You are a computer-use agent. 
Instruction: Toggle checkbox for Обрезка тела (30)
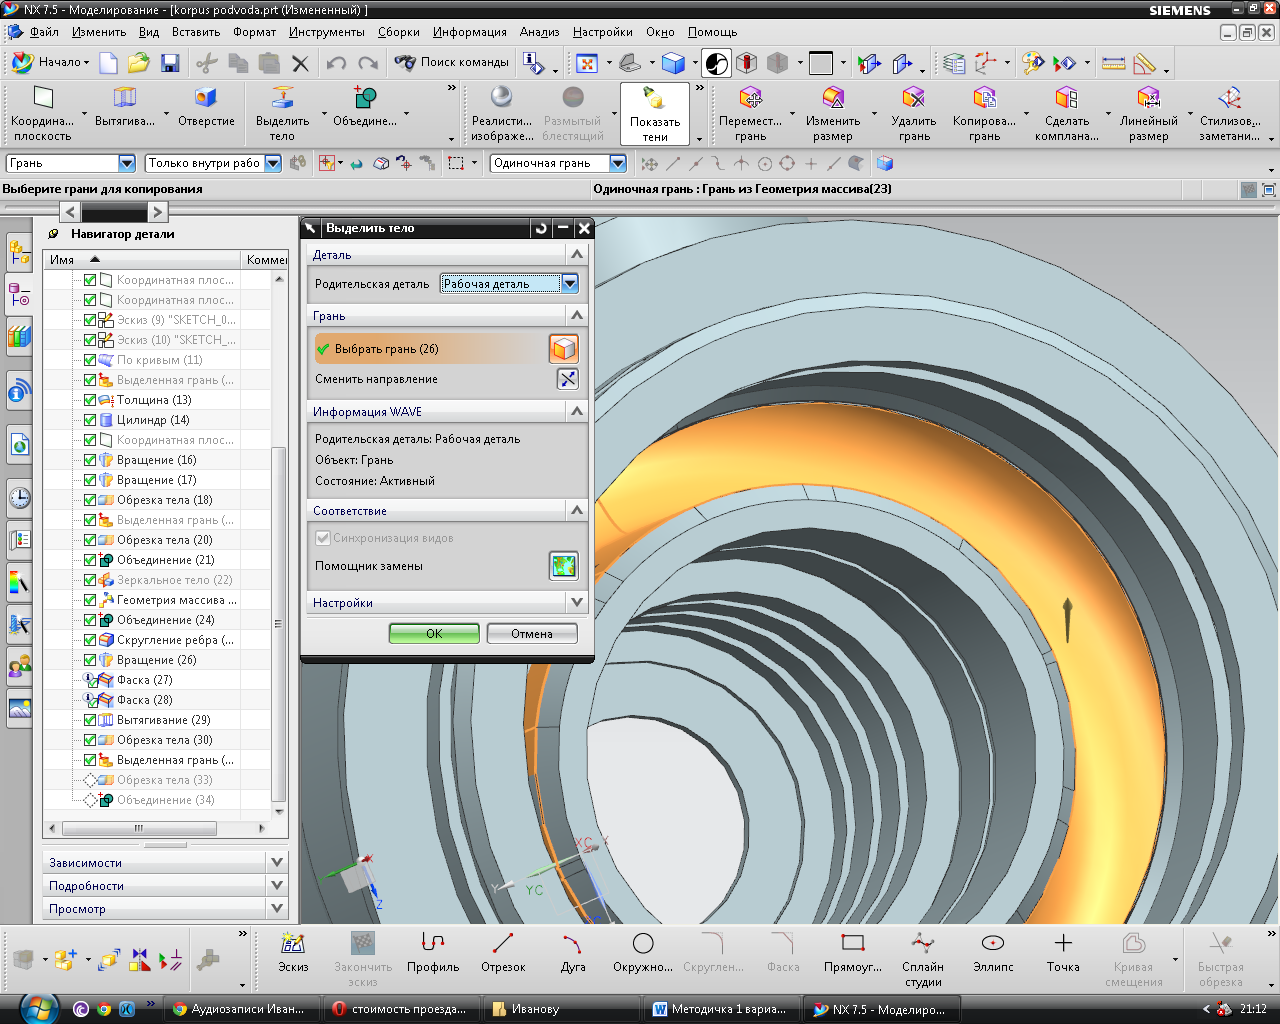coord(90,740)
